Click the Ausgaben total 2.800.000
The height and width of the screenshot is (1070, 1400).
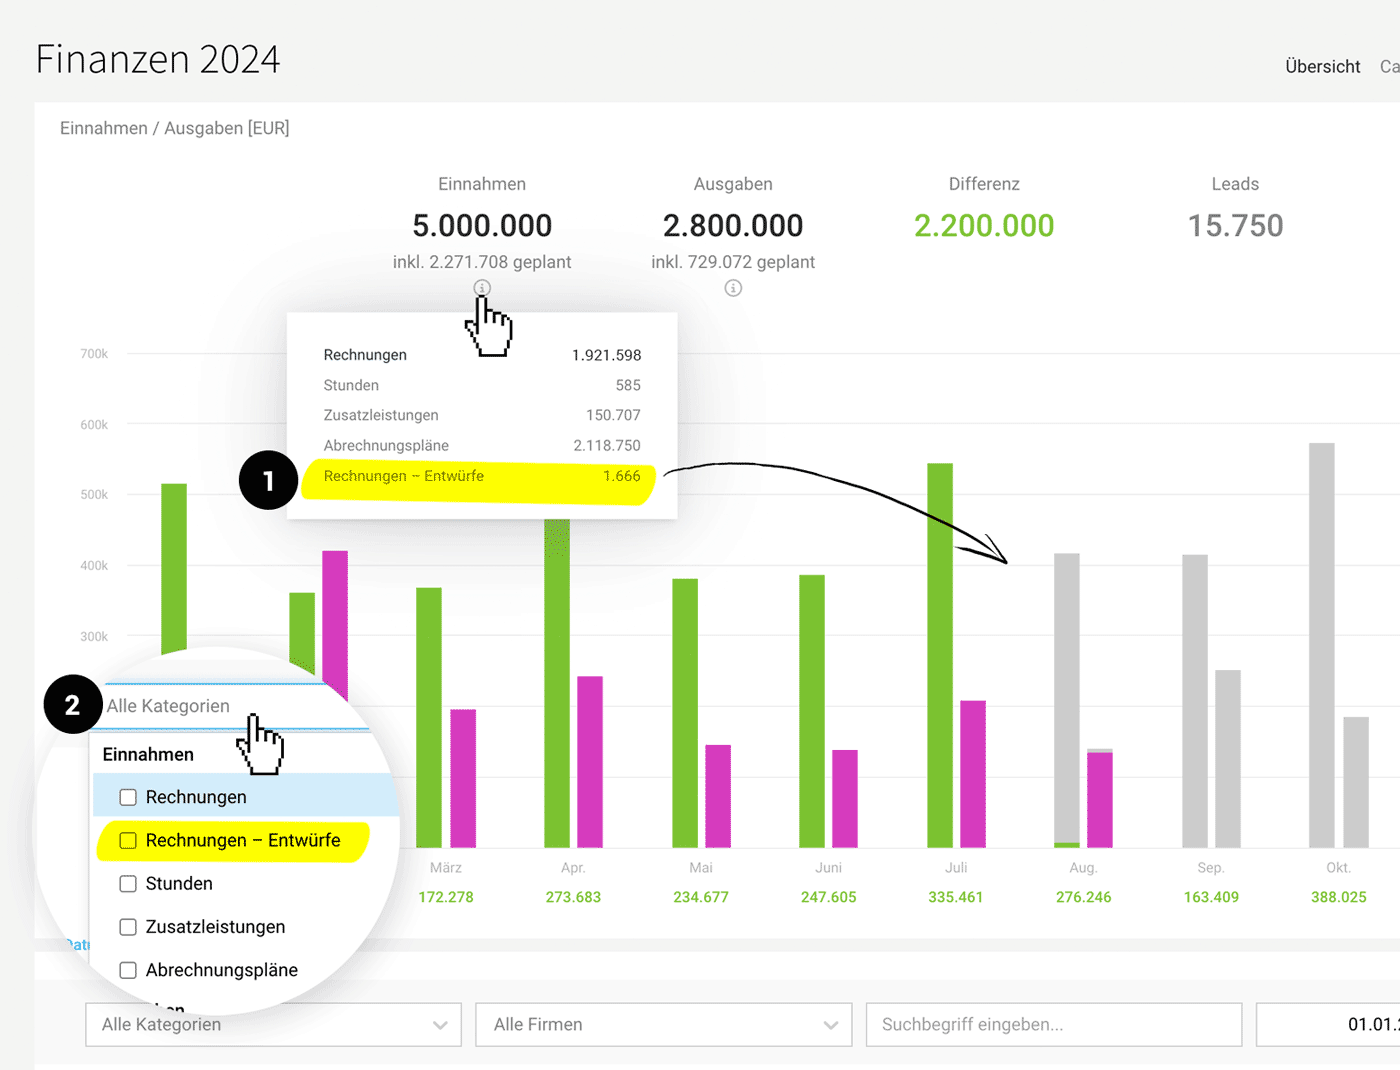click(x=733, y=226)
